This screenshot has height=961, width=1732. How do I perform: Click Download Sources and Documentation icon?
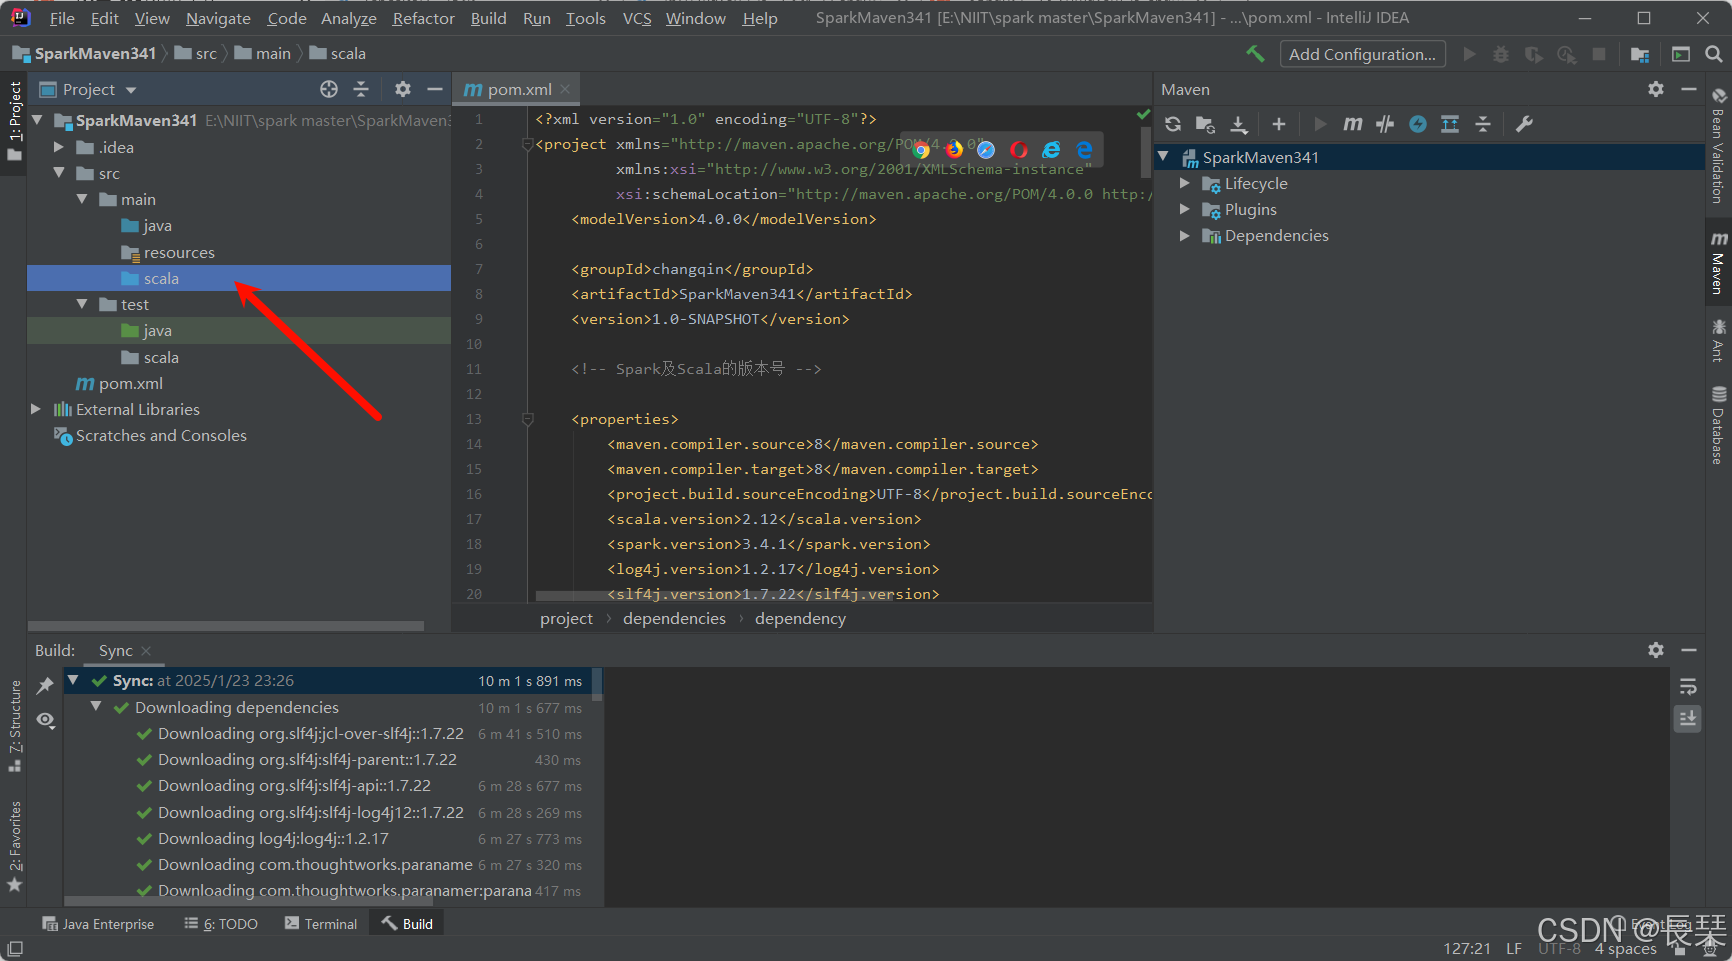pos(1238,124)
